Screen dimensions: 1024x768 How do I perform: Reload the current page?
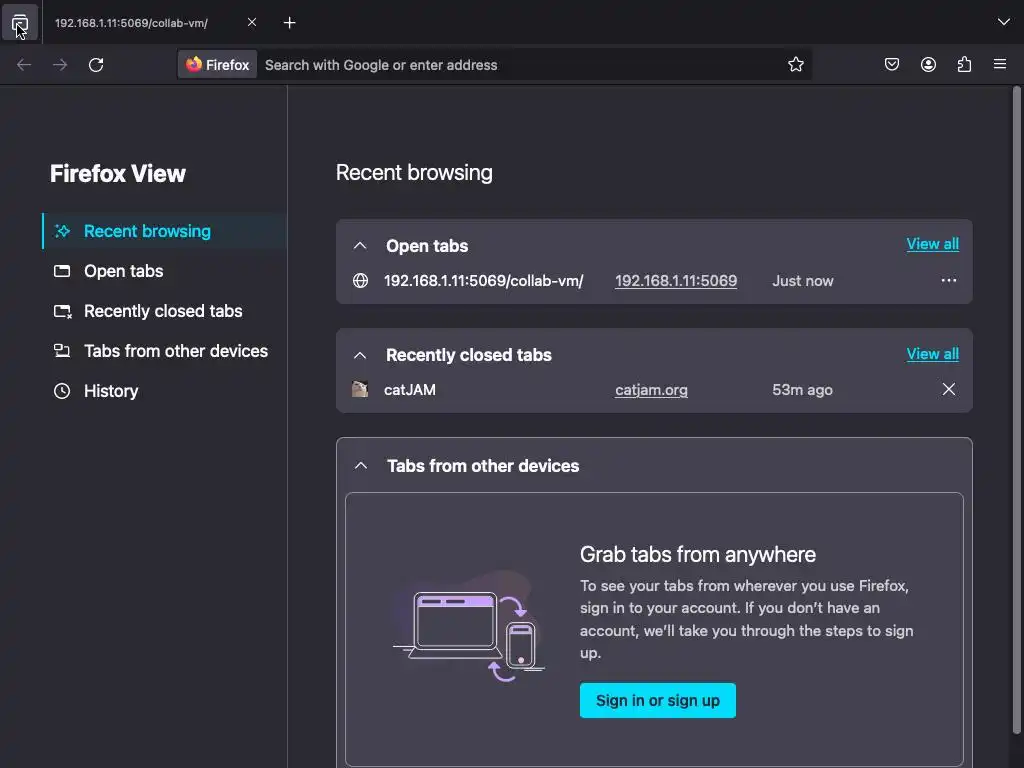(96, 65)
